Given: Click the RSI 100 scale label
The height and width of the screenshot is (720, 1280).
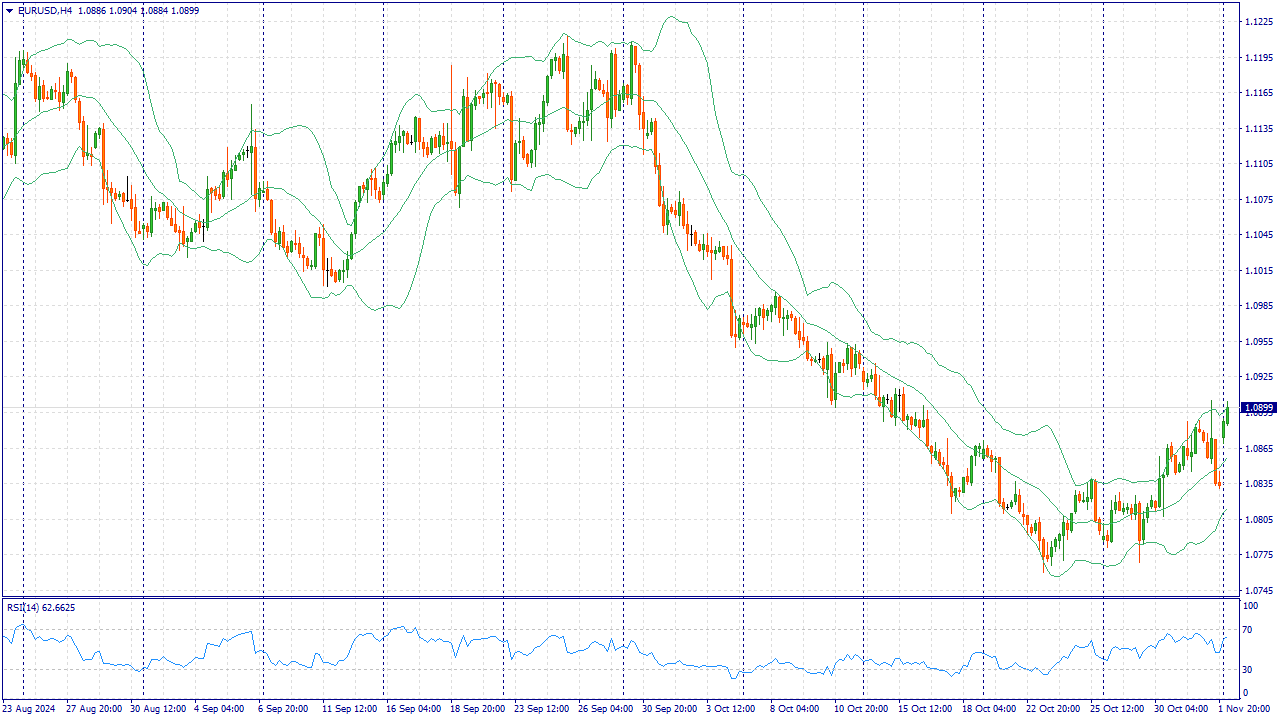Looking at the screenshot, I should [x=1250, y=606].
